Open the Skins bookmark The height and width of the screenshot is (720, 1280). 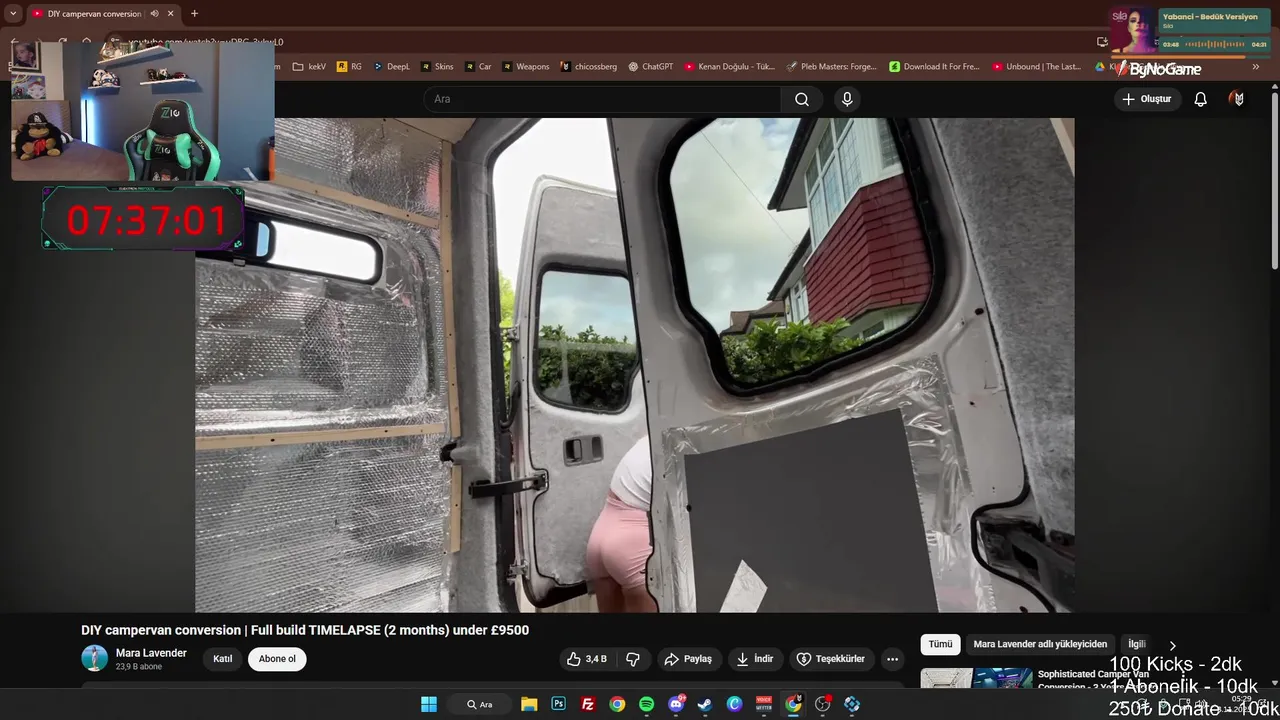pyautogui.click(x=437, y=67)
